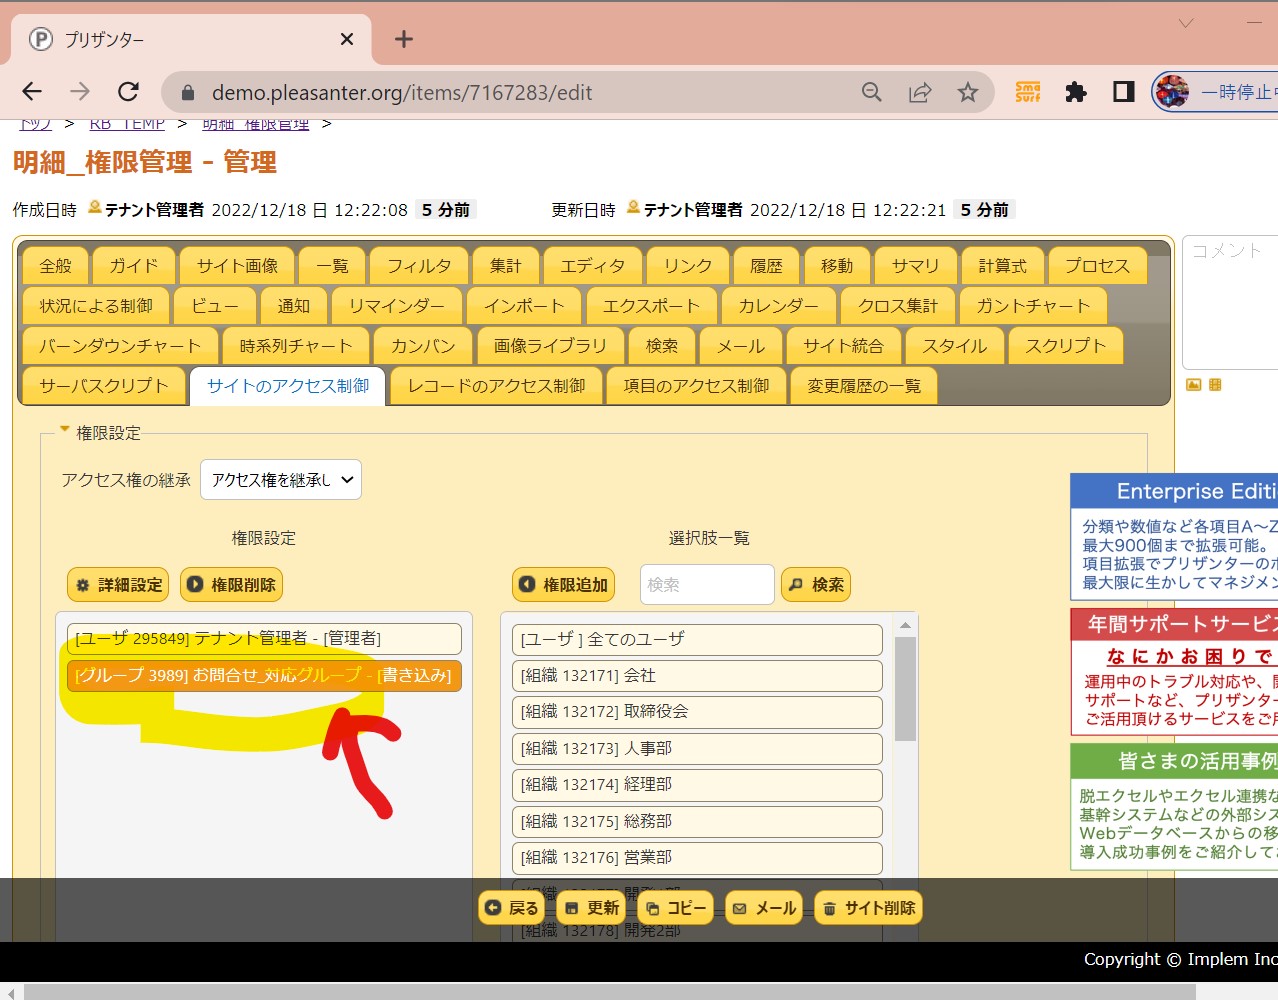This screenshot has height=1000, width=1278.
Task: Open the サーバスクリプト tab
Action: 104,386
